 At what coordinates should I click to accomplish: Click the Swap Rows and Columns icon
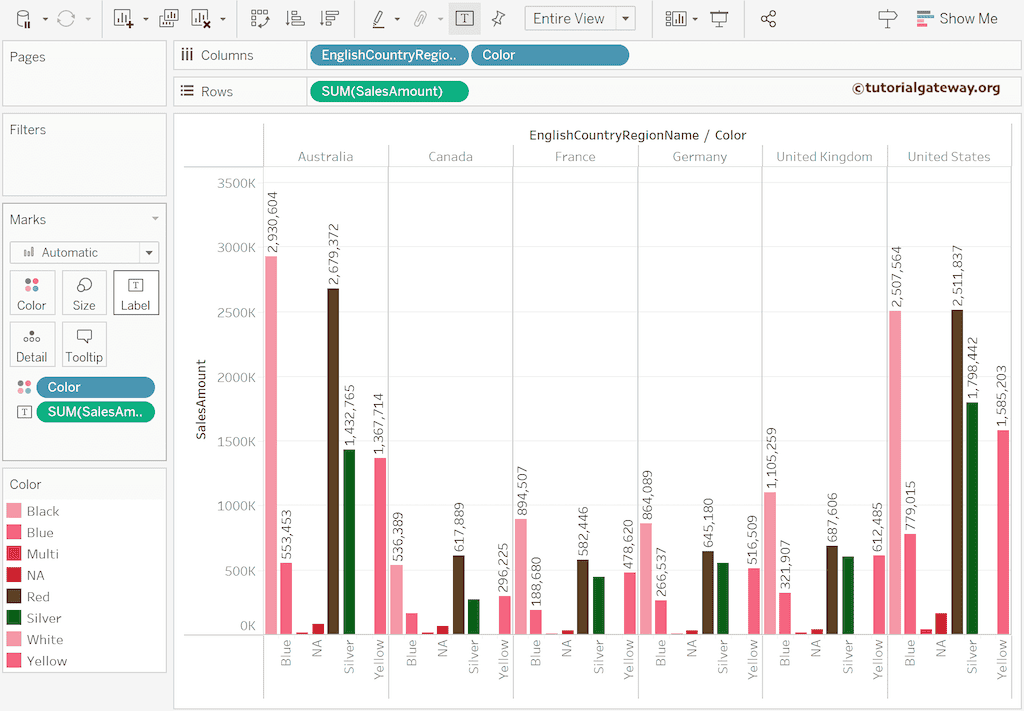pos(260,18)
